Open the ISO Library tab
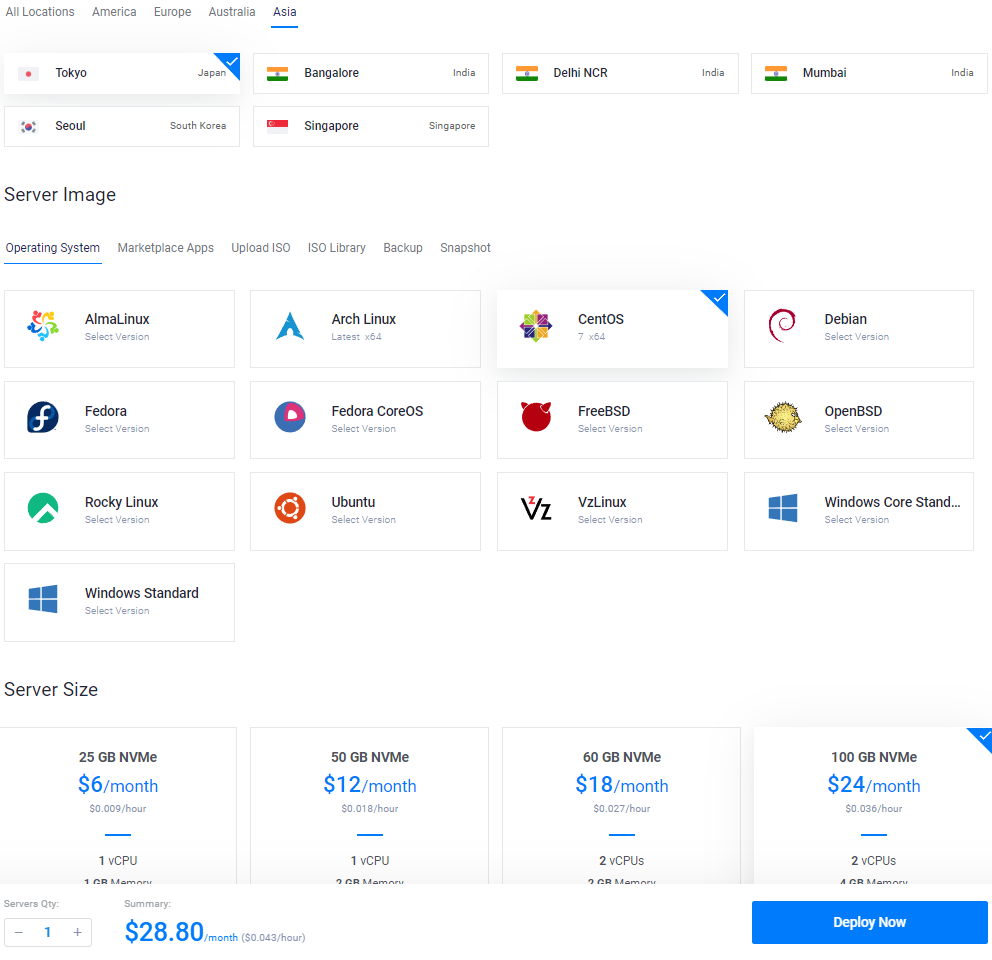The height and width of the screenshot is (960, 992). [337, 248]
